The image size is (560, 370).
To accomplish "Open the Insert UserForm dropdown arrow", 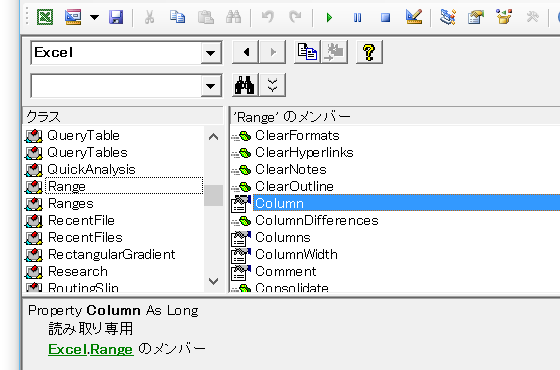I will (94, 17).
